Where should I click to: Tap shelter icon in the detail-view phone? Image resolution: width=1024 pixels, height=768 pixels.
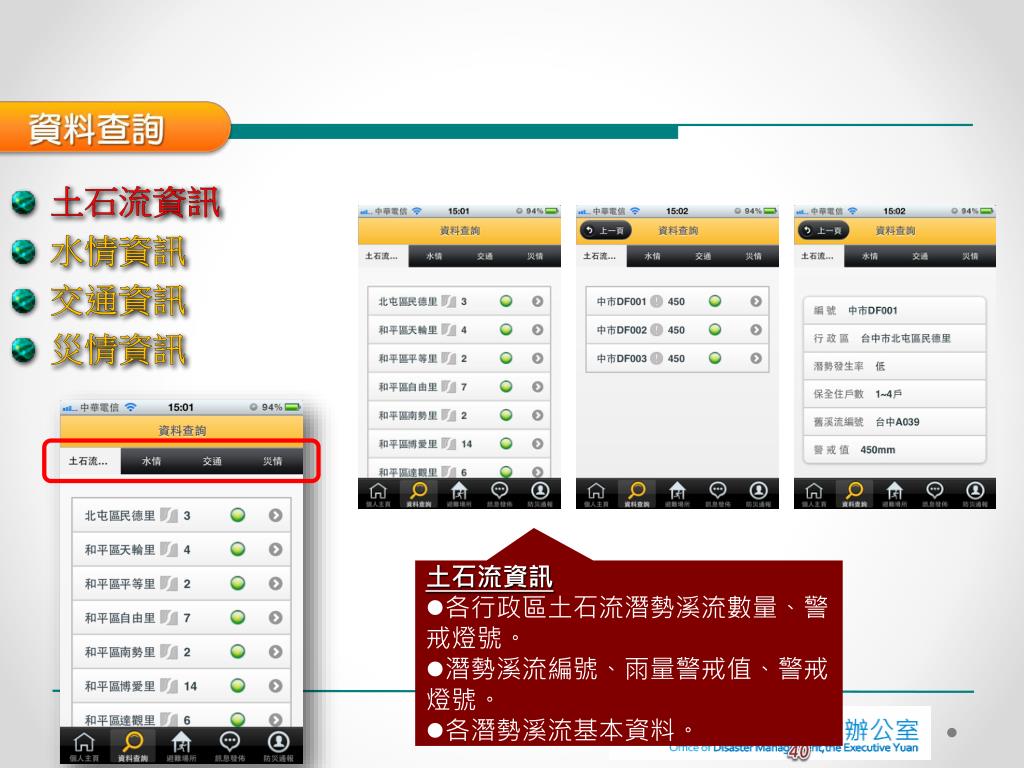[x=895, y=493]
